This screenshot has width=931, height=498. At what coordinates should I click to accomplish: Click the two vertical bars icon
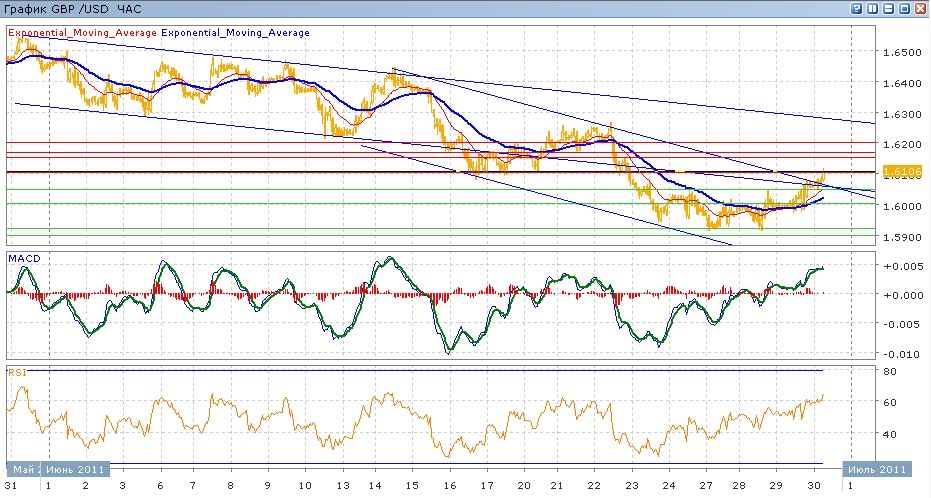click(x=873, y=8)
